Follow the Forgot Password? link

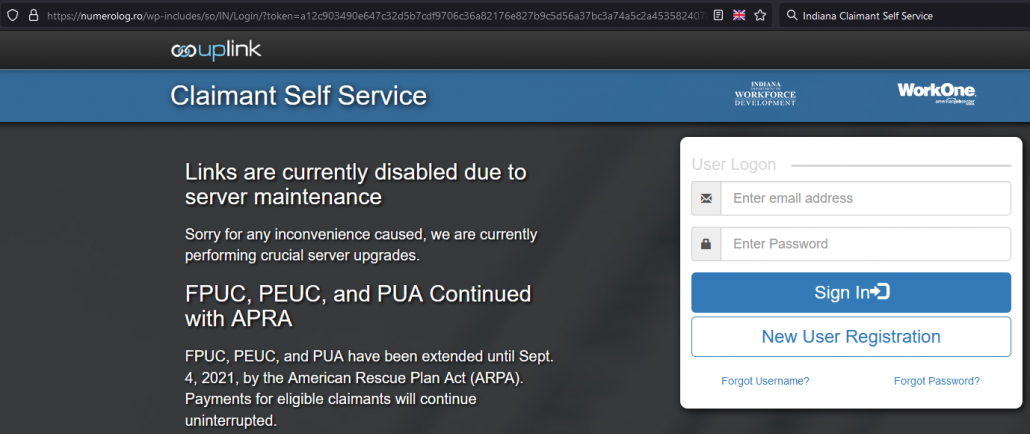click(x=937, y=381)
